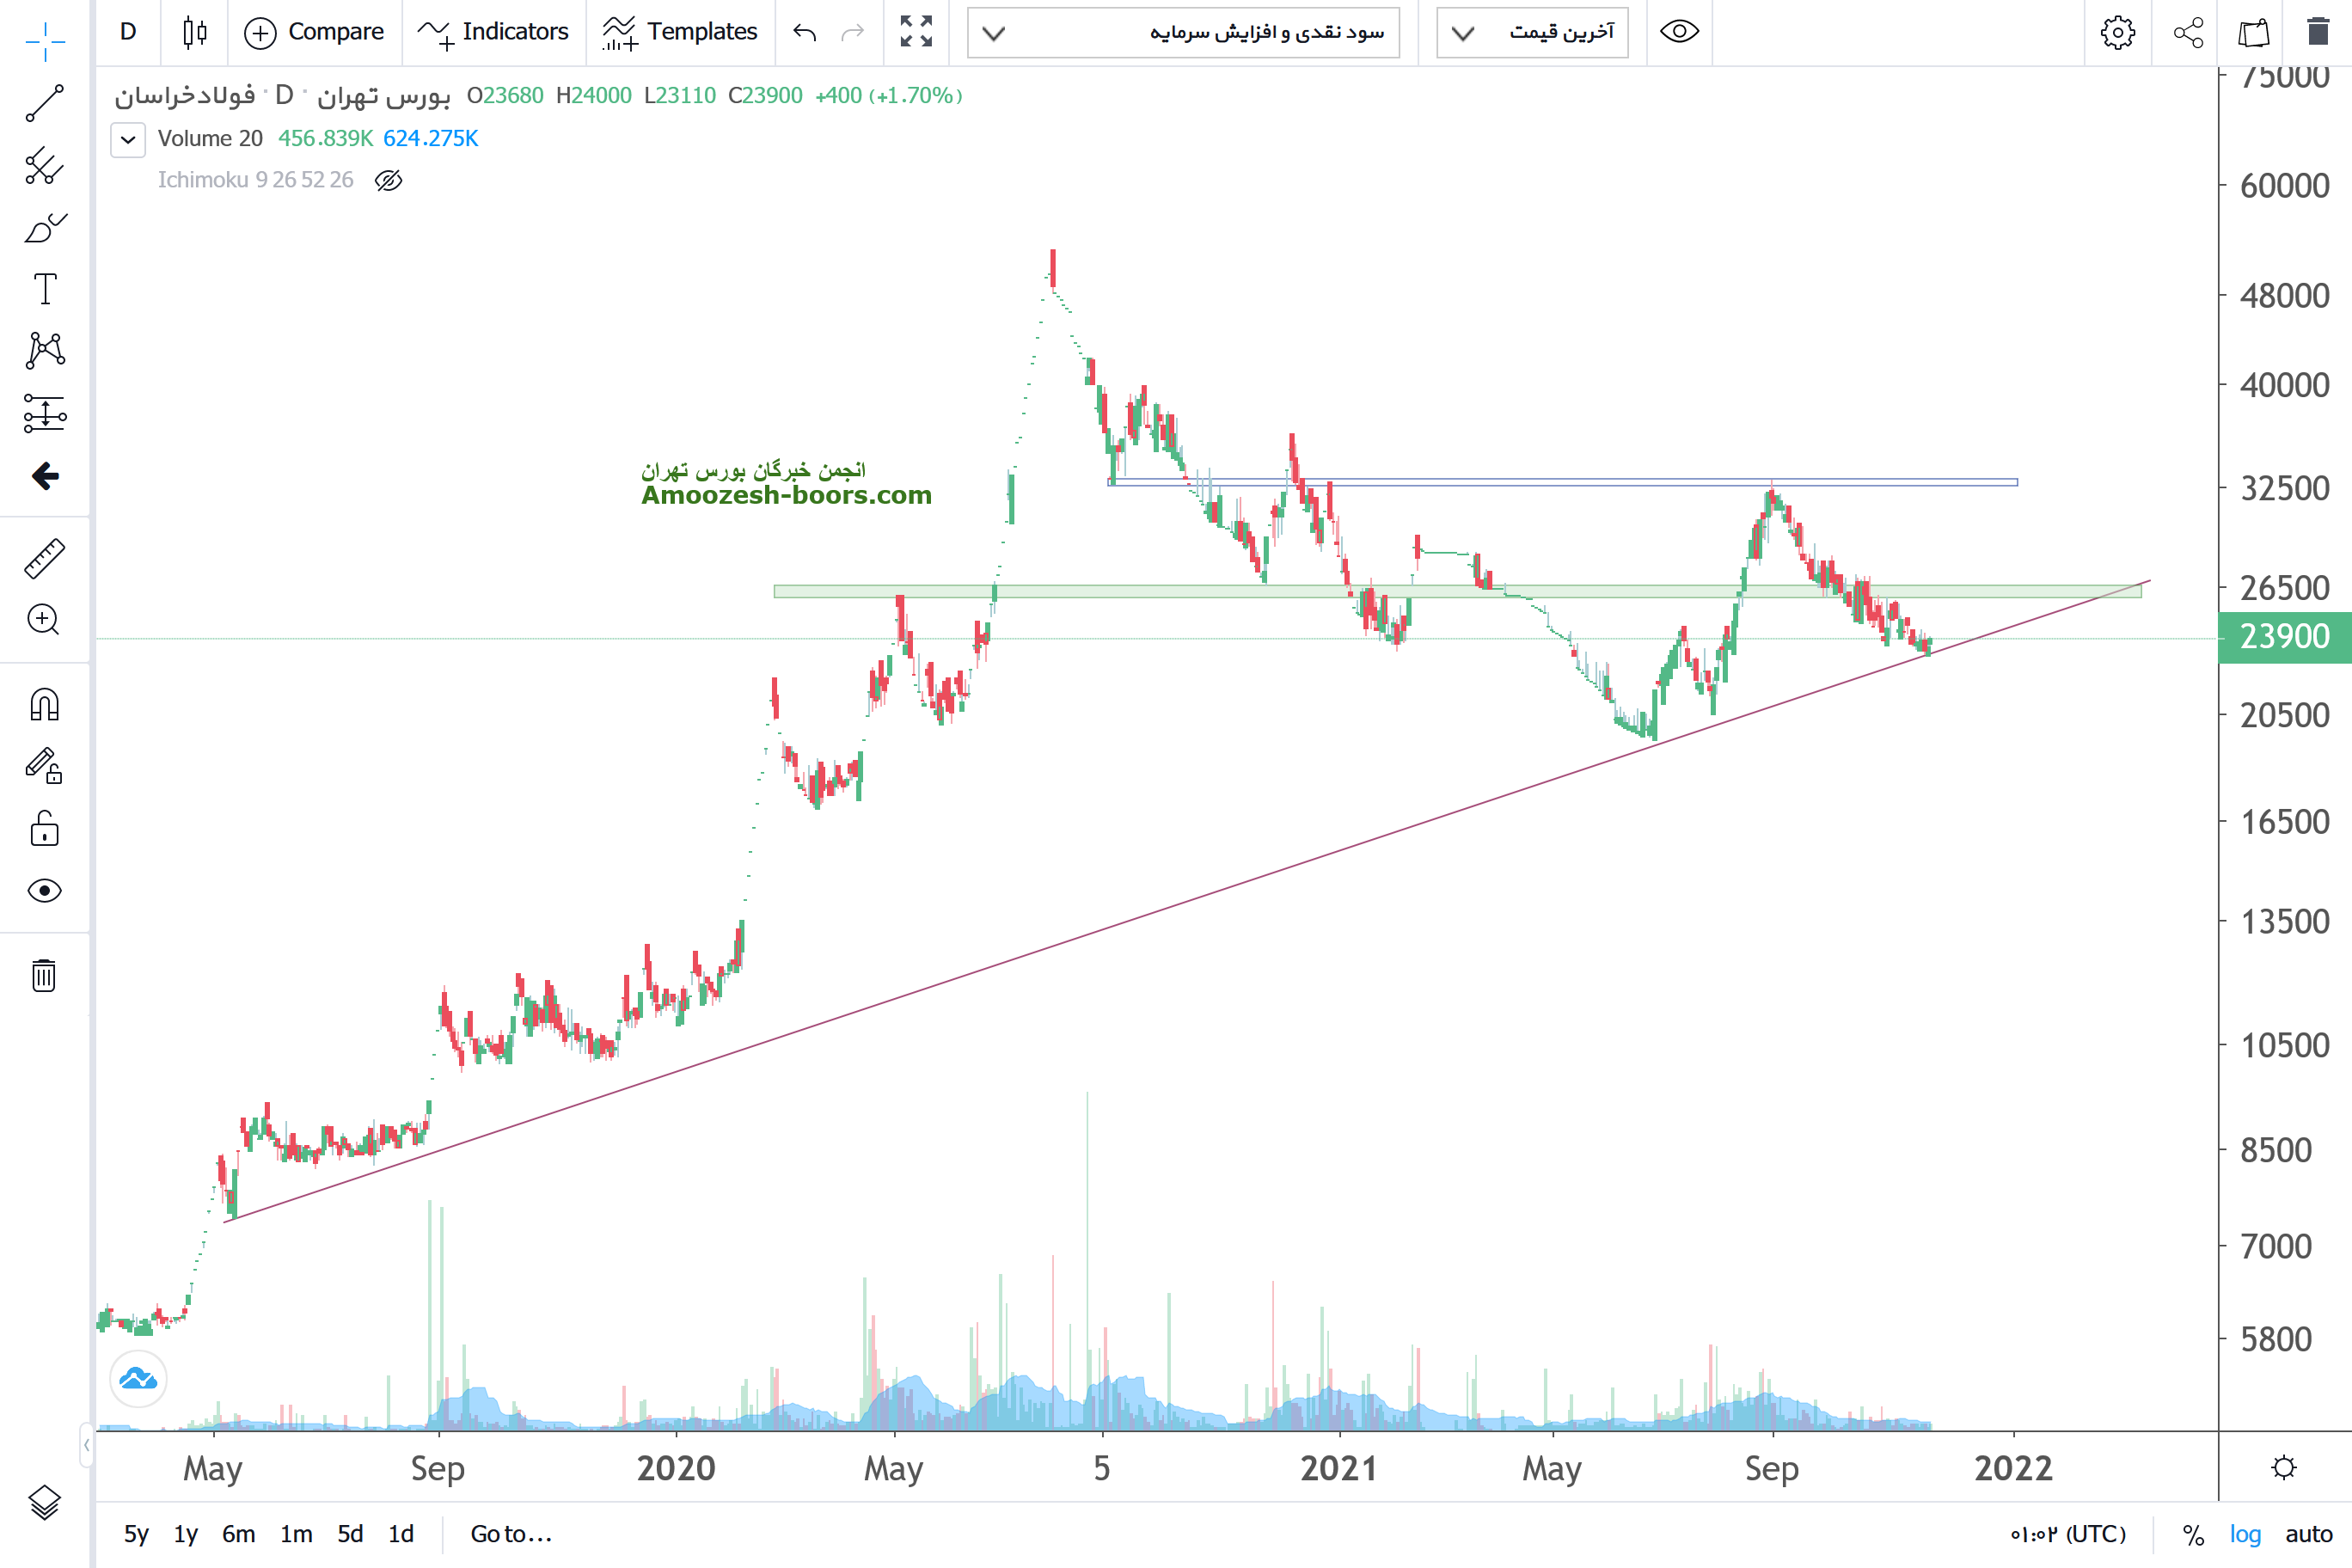Open the chart settings gear icon
2352x1568 pixels.
(2117, 32)
